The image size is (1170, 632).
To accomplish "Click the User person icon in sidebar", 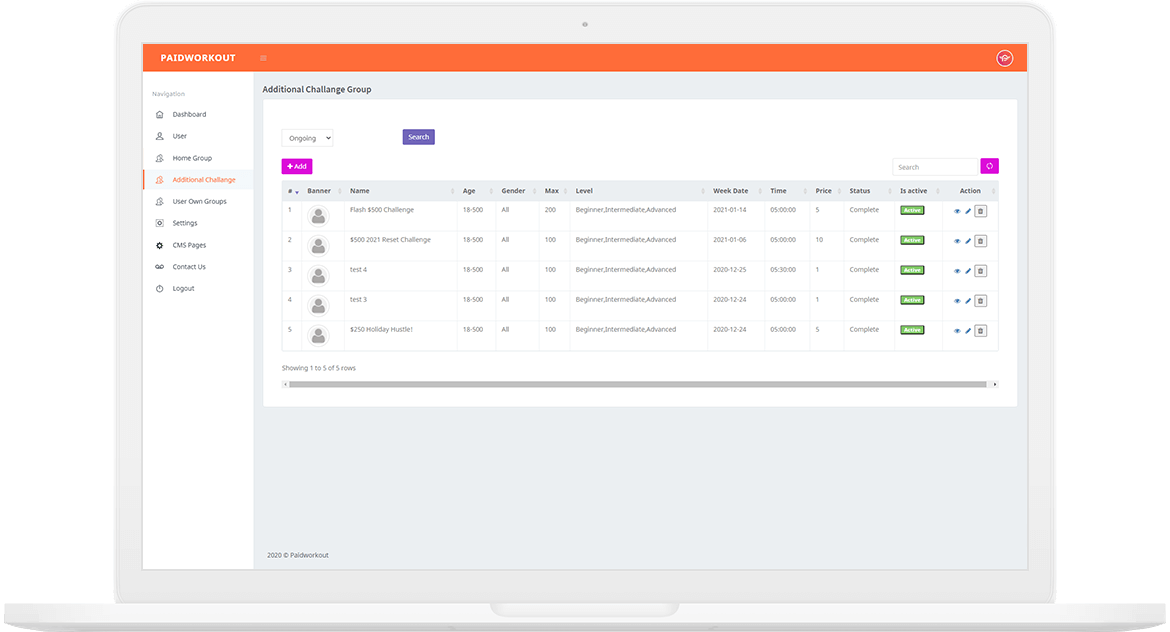I will (160, 137).
